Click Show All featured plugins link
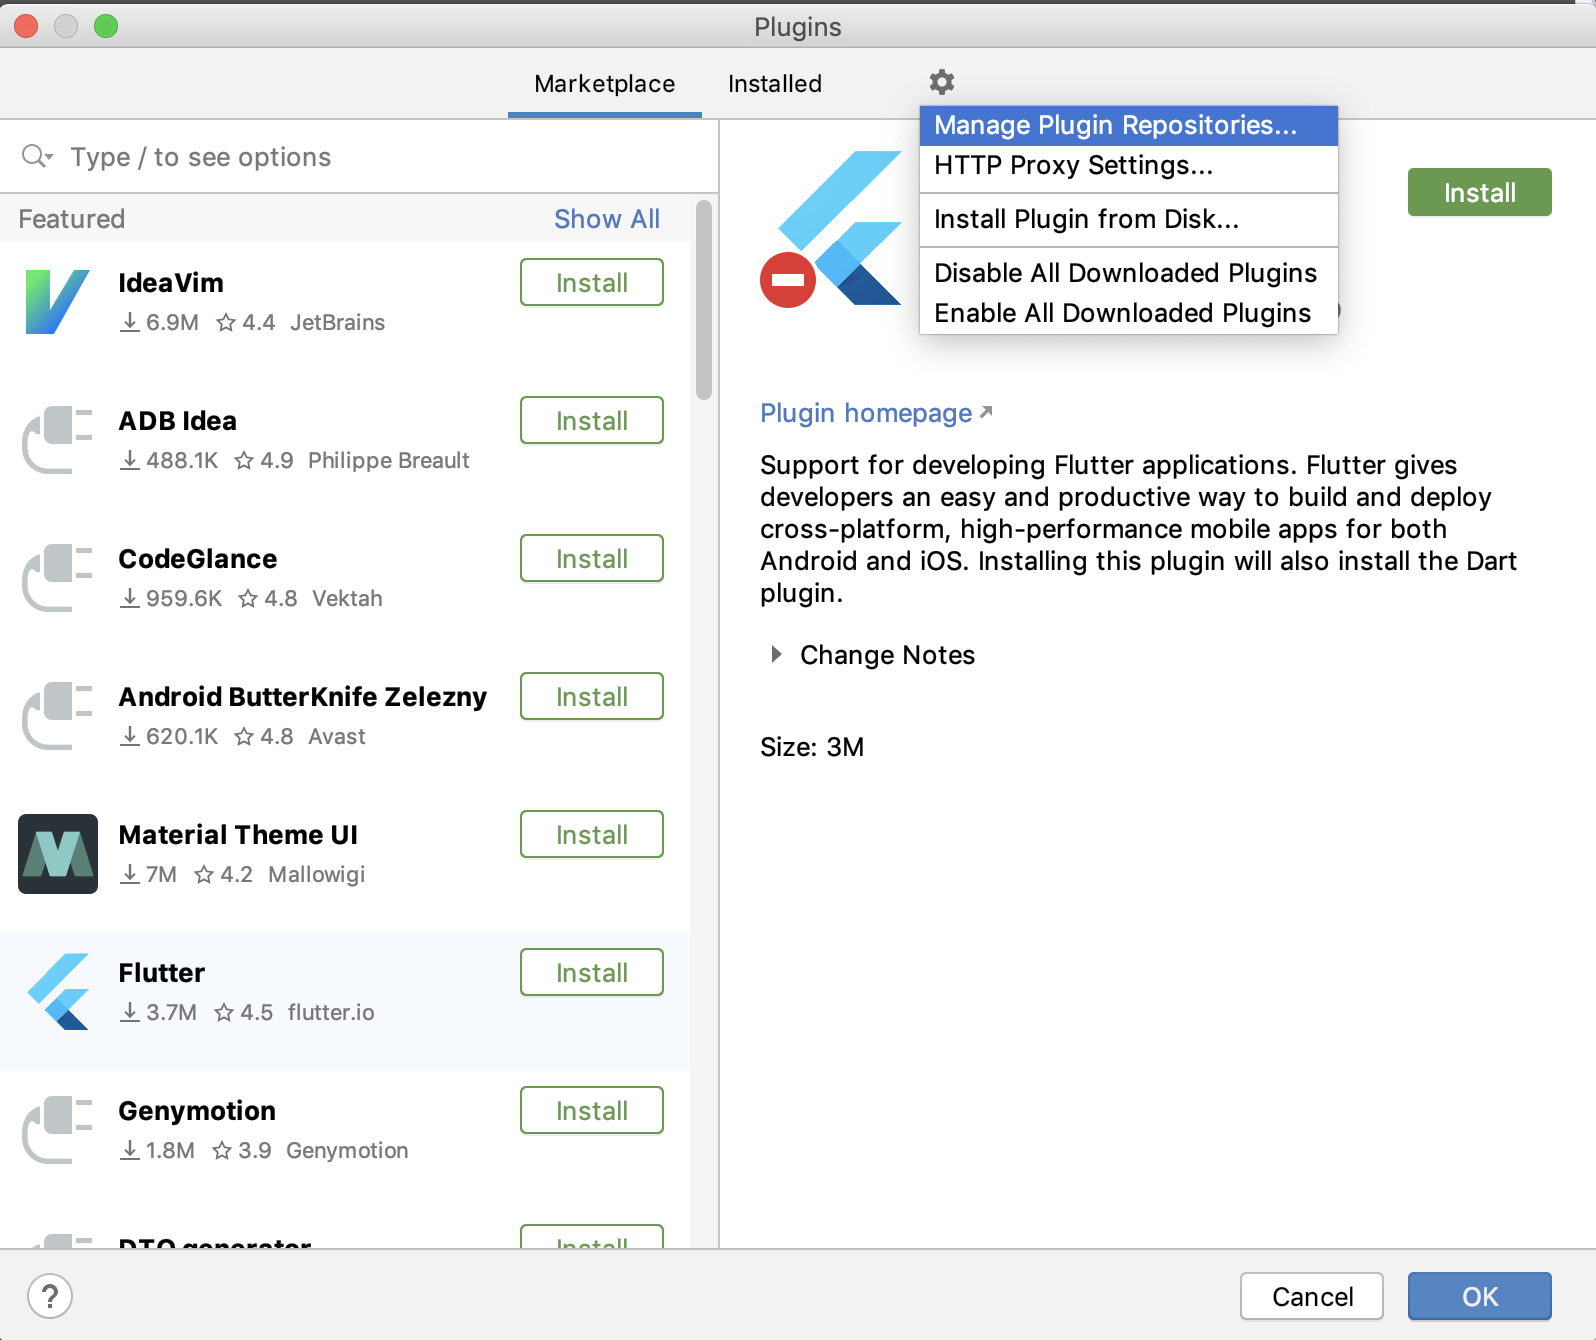 click(607, 219)
